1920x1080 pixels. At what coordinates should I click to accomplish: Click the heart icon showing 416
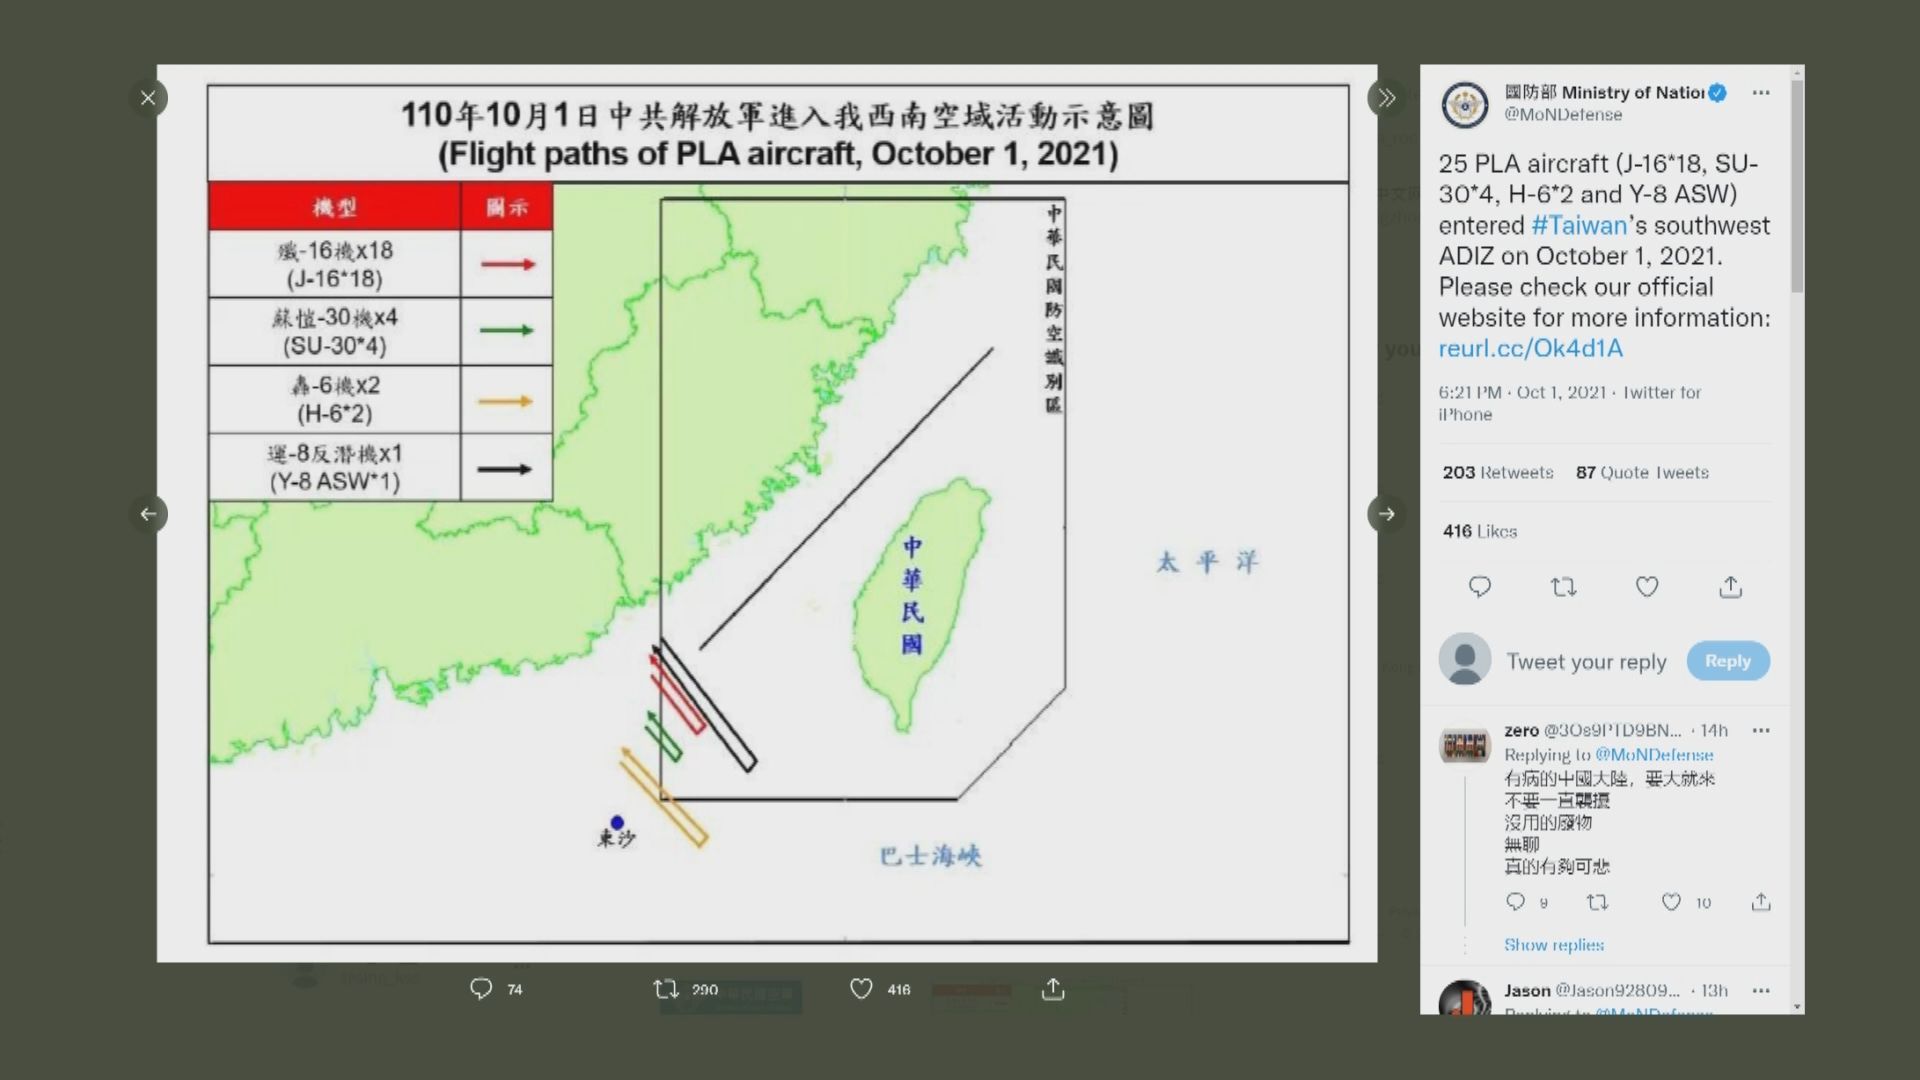860,988
